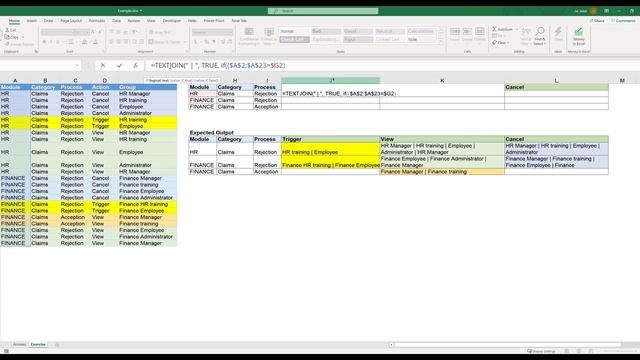Select the Normal cell style
This screenshot has width=640, height=360.
click(294, 31)
